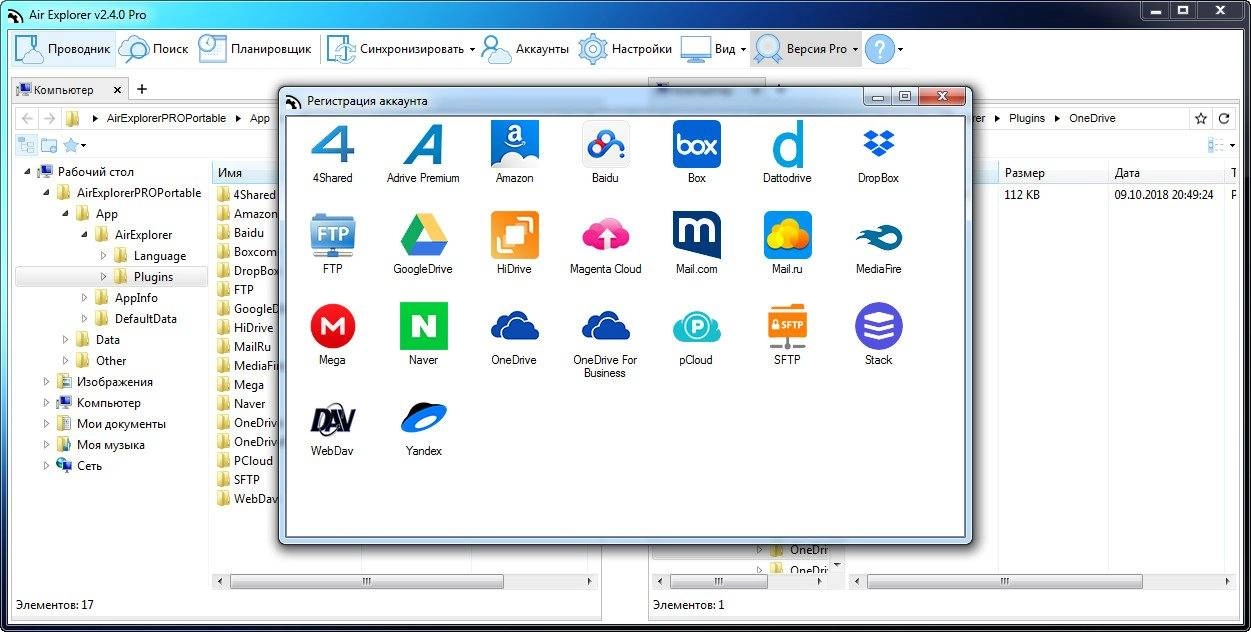The height and width of the screenshot is (632, 1251).
Task: Pick the WebDav icon
Action: point(332,418)
